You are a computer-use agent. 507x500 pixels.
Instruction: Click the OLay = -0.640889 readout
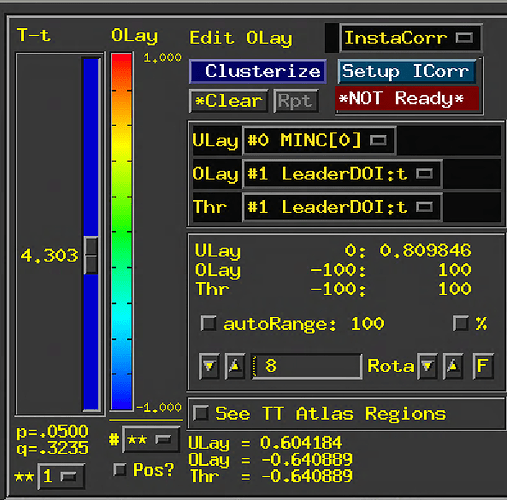coord(270,460)
